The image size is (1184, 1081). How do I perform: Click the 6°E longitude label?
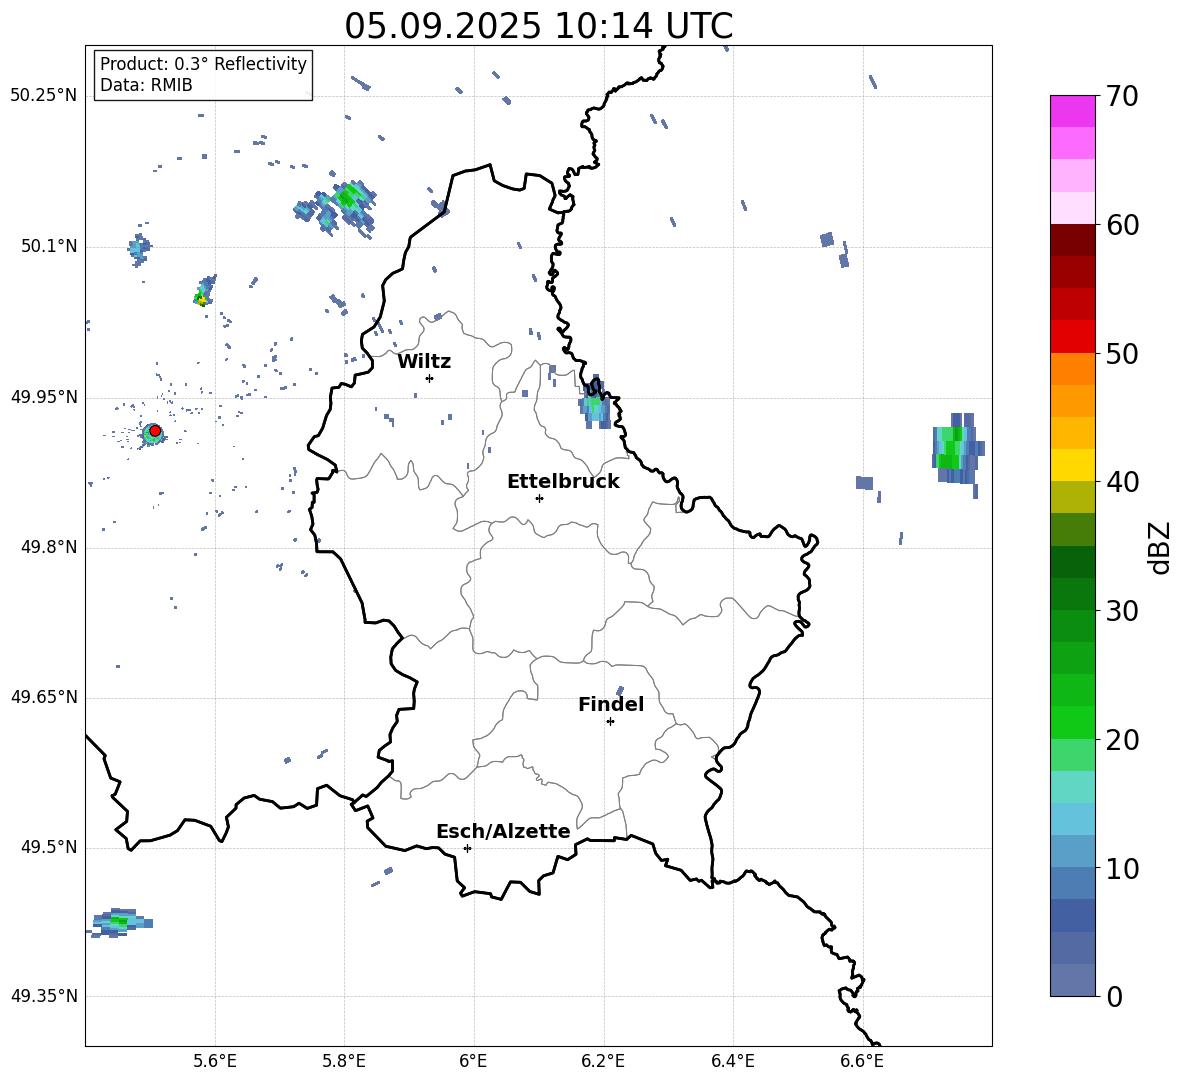click(473, 1061)
